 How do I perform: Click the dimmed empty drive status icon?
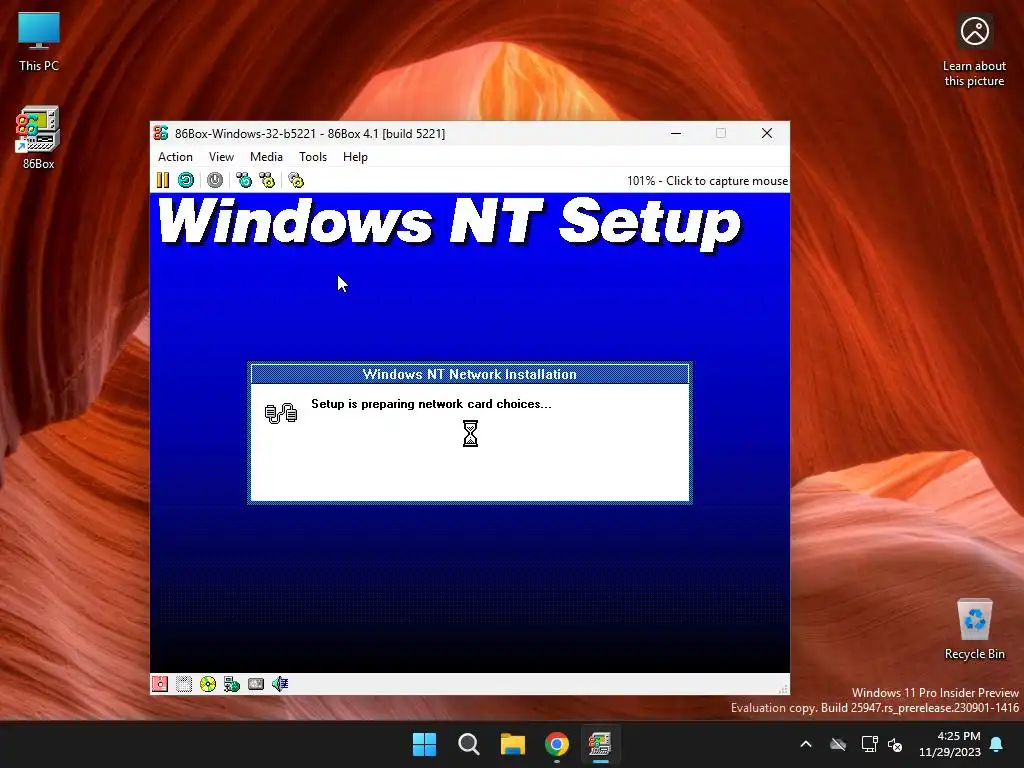pos(184,684)
